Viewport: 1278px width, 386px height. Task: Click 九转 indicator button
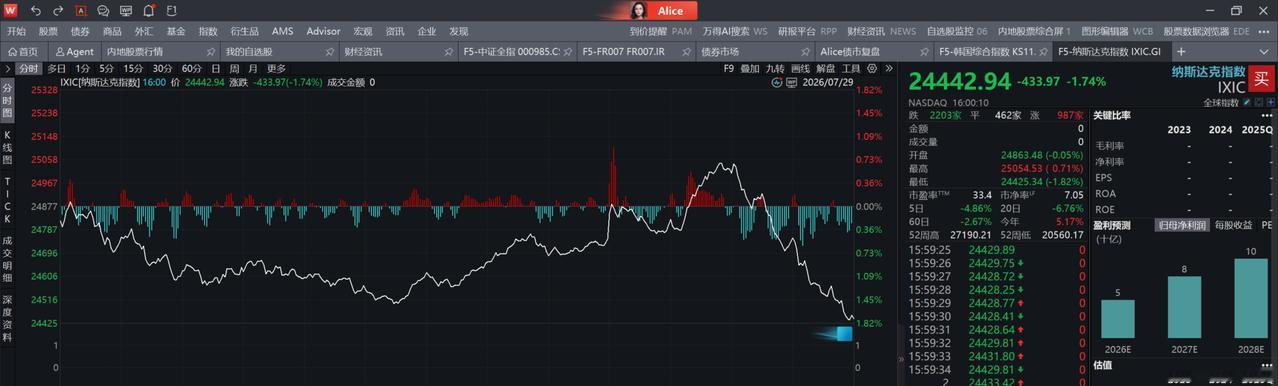click(x=776, y=69)
